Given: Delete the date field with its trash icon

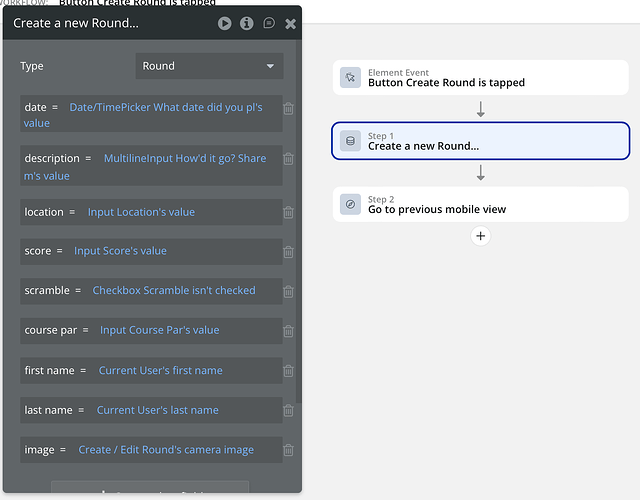Looking at the screenshot, I should pos(288,108).
